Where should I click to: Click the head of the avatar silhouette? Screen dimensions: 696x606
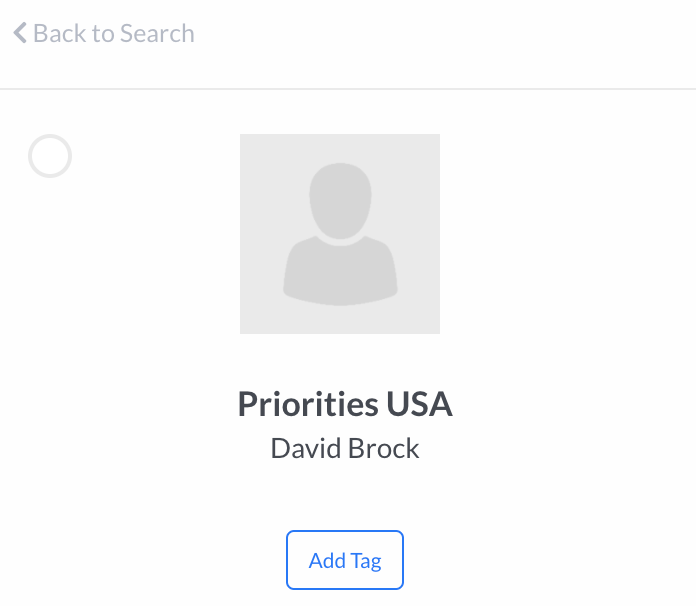click(x=340, y=201)
